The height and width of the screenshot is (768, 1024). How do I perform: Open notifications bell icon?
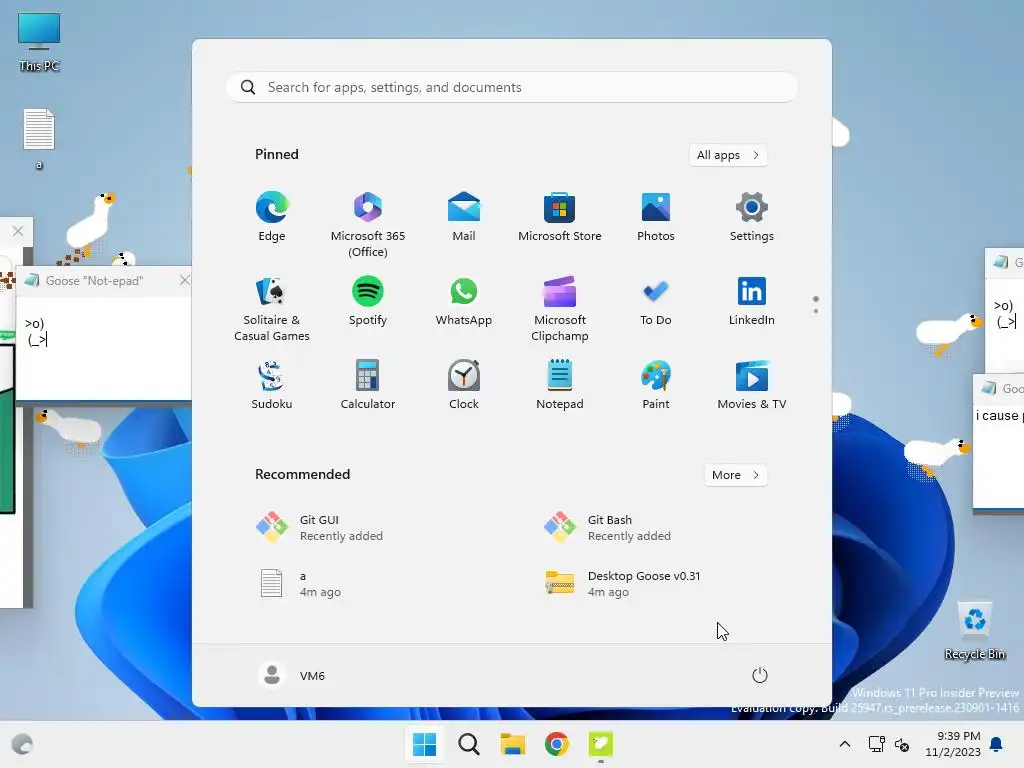(x=997, y=744)
